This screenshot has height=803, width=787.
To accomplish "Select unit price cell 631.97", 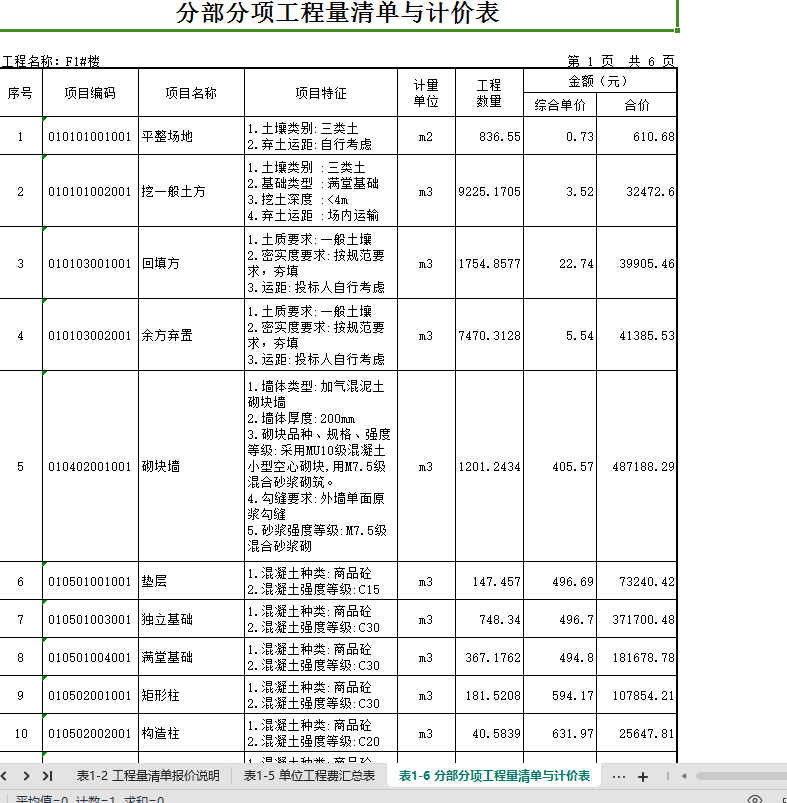I will (560, 733).
